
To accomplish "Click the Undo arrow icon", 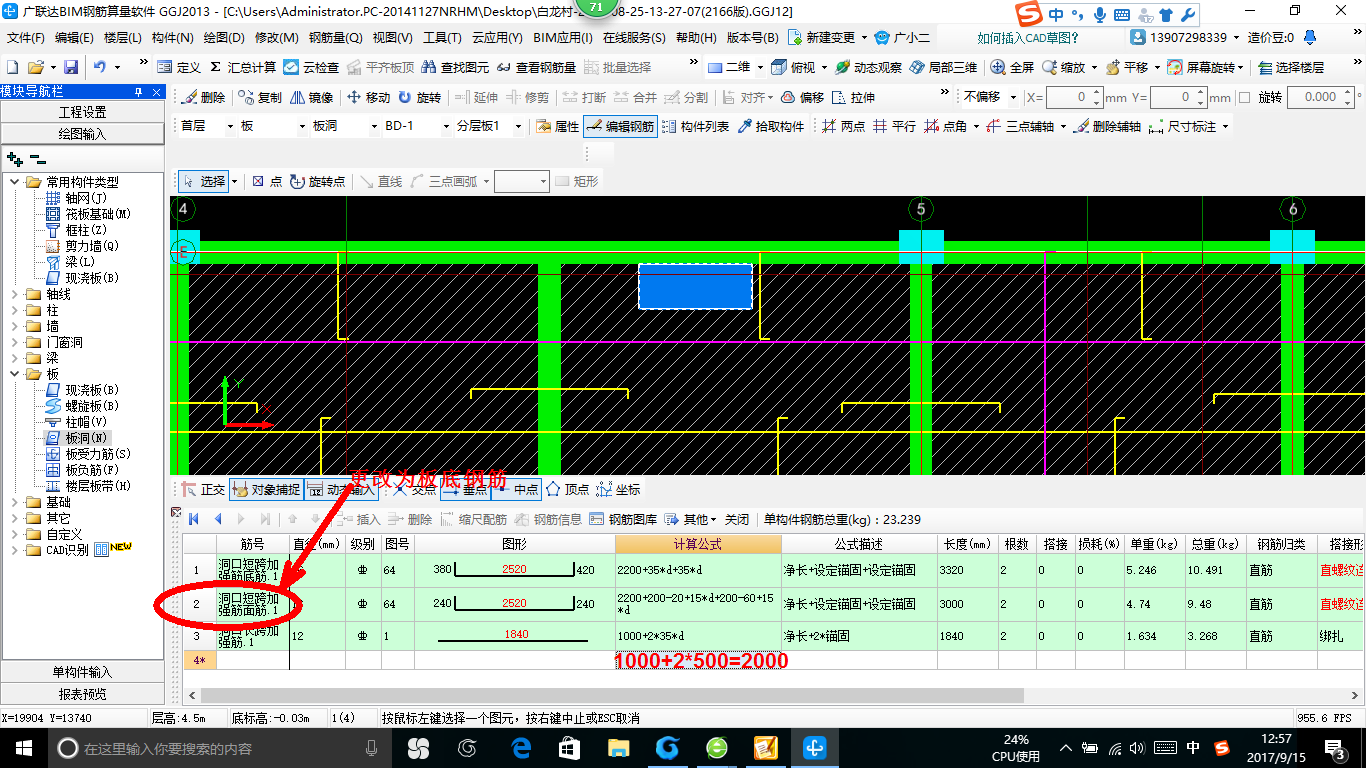I will (x=100, y=67).
